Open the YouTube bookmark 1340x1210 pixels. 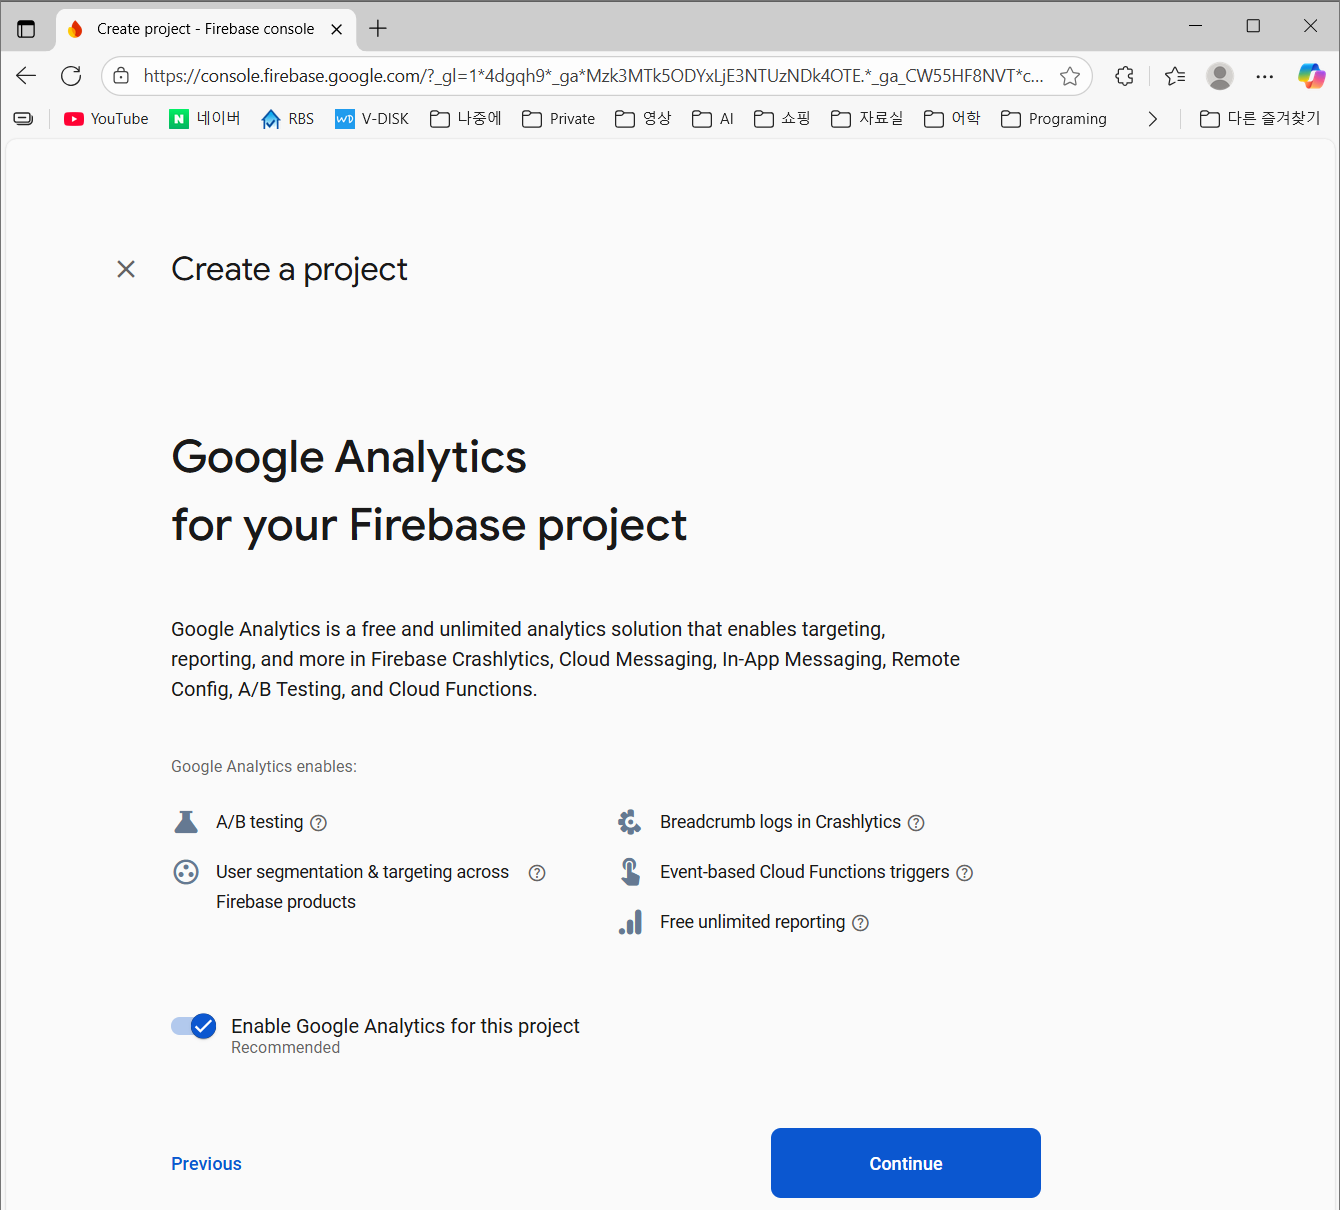[x=106, y=119]
